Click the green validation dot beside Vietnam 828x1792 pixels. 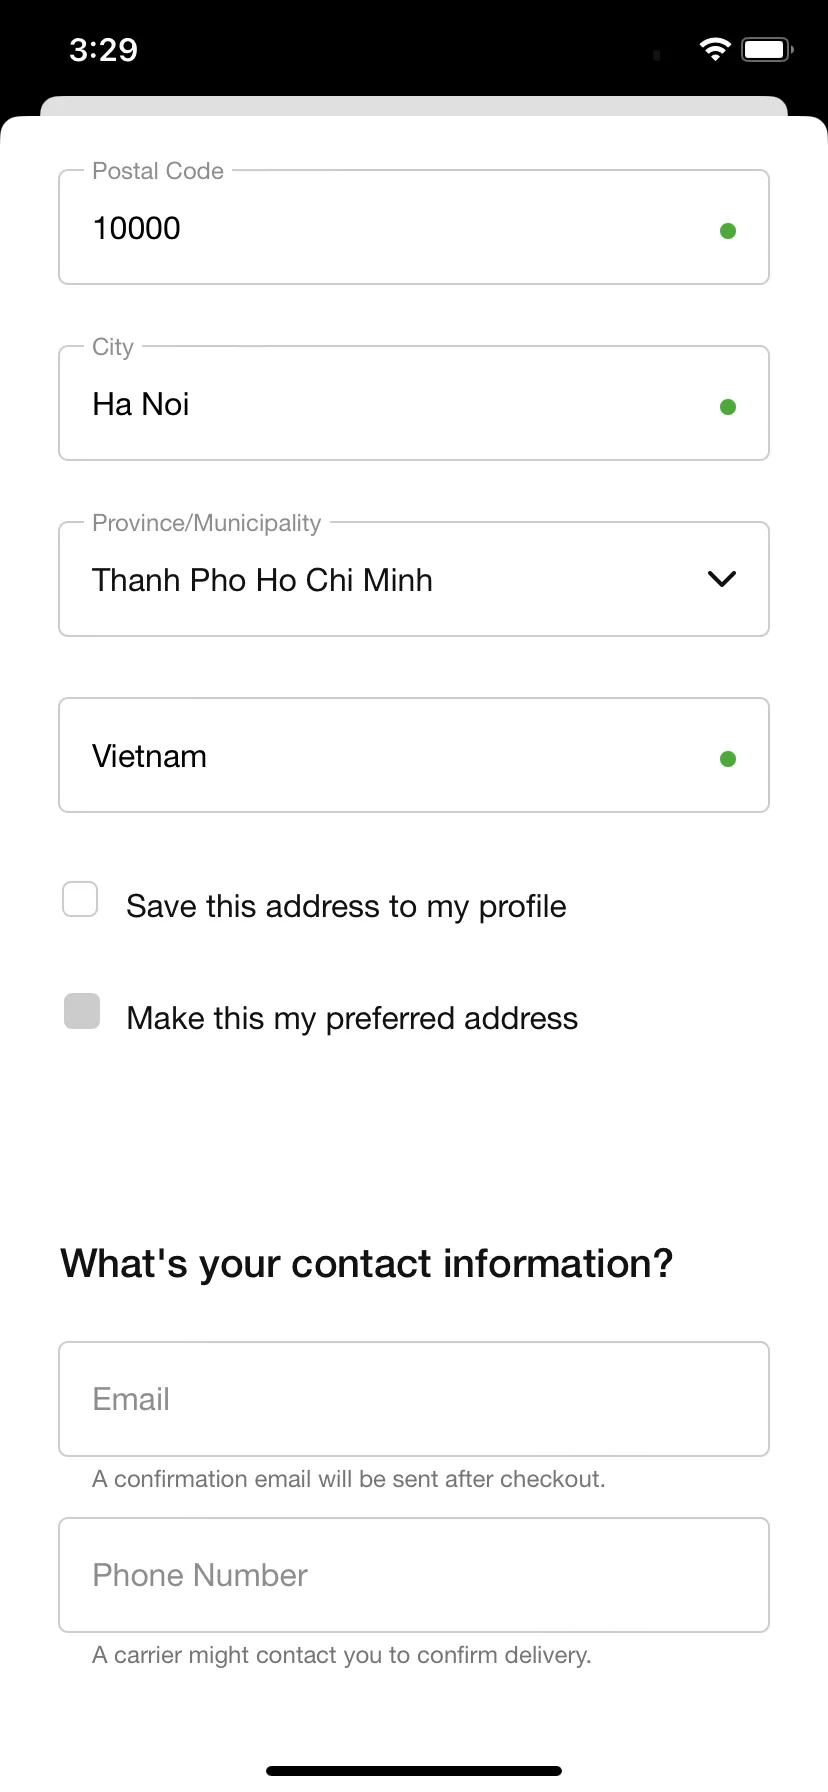point(728,759)
